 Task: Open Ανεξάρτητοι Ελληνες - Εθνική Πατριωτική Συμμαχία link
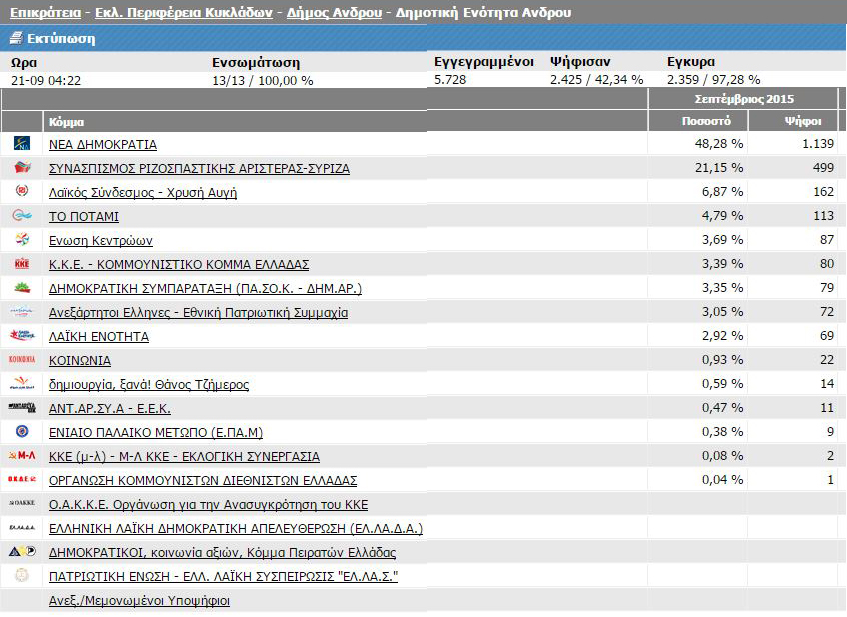click(x=198, y=313)
